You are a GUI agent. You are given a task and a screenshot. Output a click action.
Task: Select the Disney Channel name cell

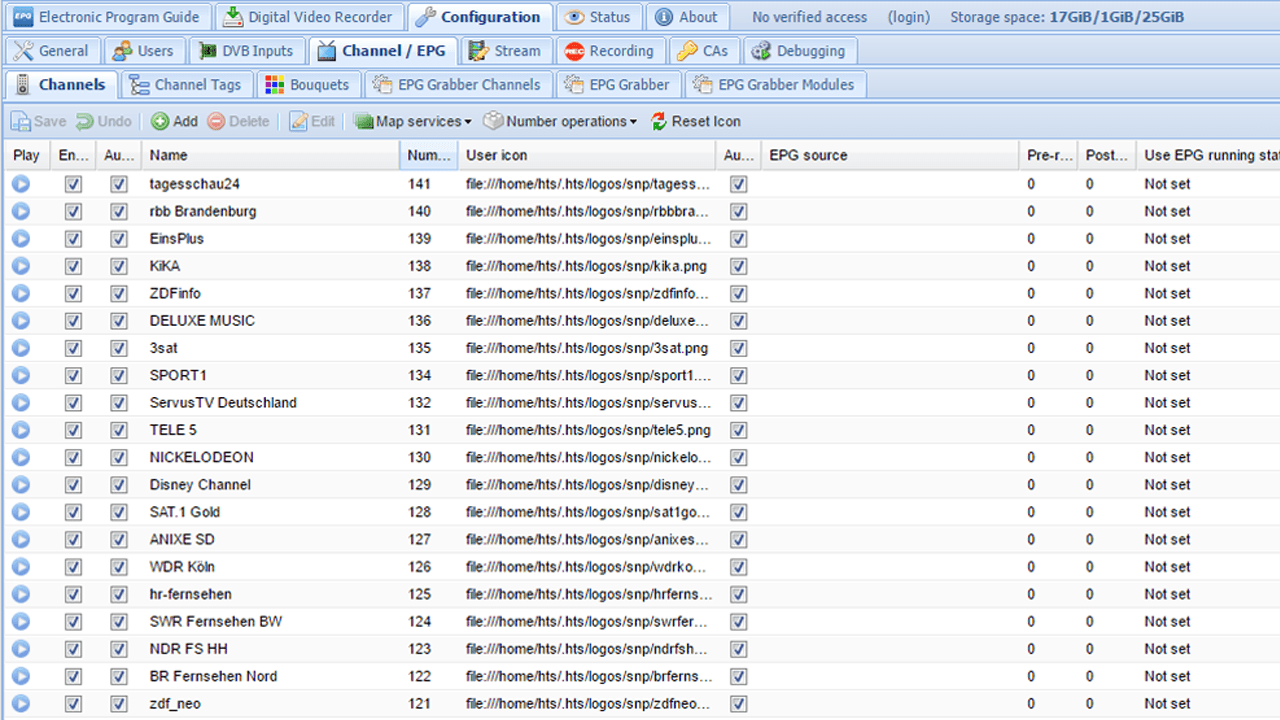coord(200,485)
